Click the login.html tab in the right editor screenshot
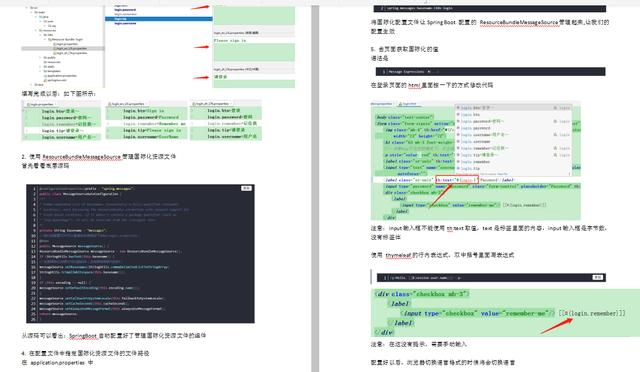Screen dimensions: 640x372 coord(408,104)
